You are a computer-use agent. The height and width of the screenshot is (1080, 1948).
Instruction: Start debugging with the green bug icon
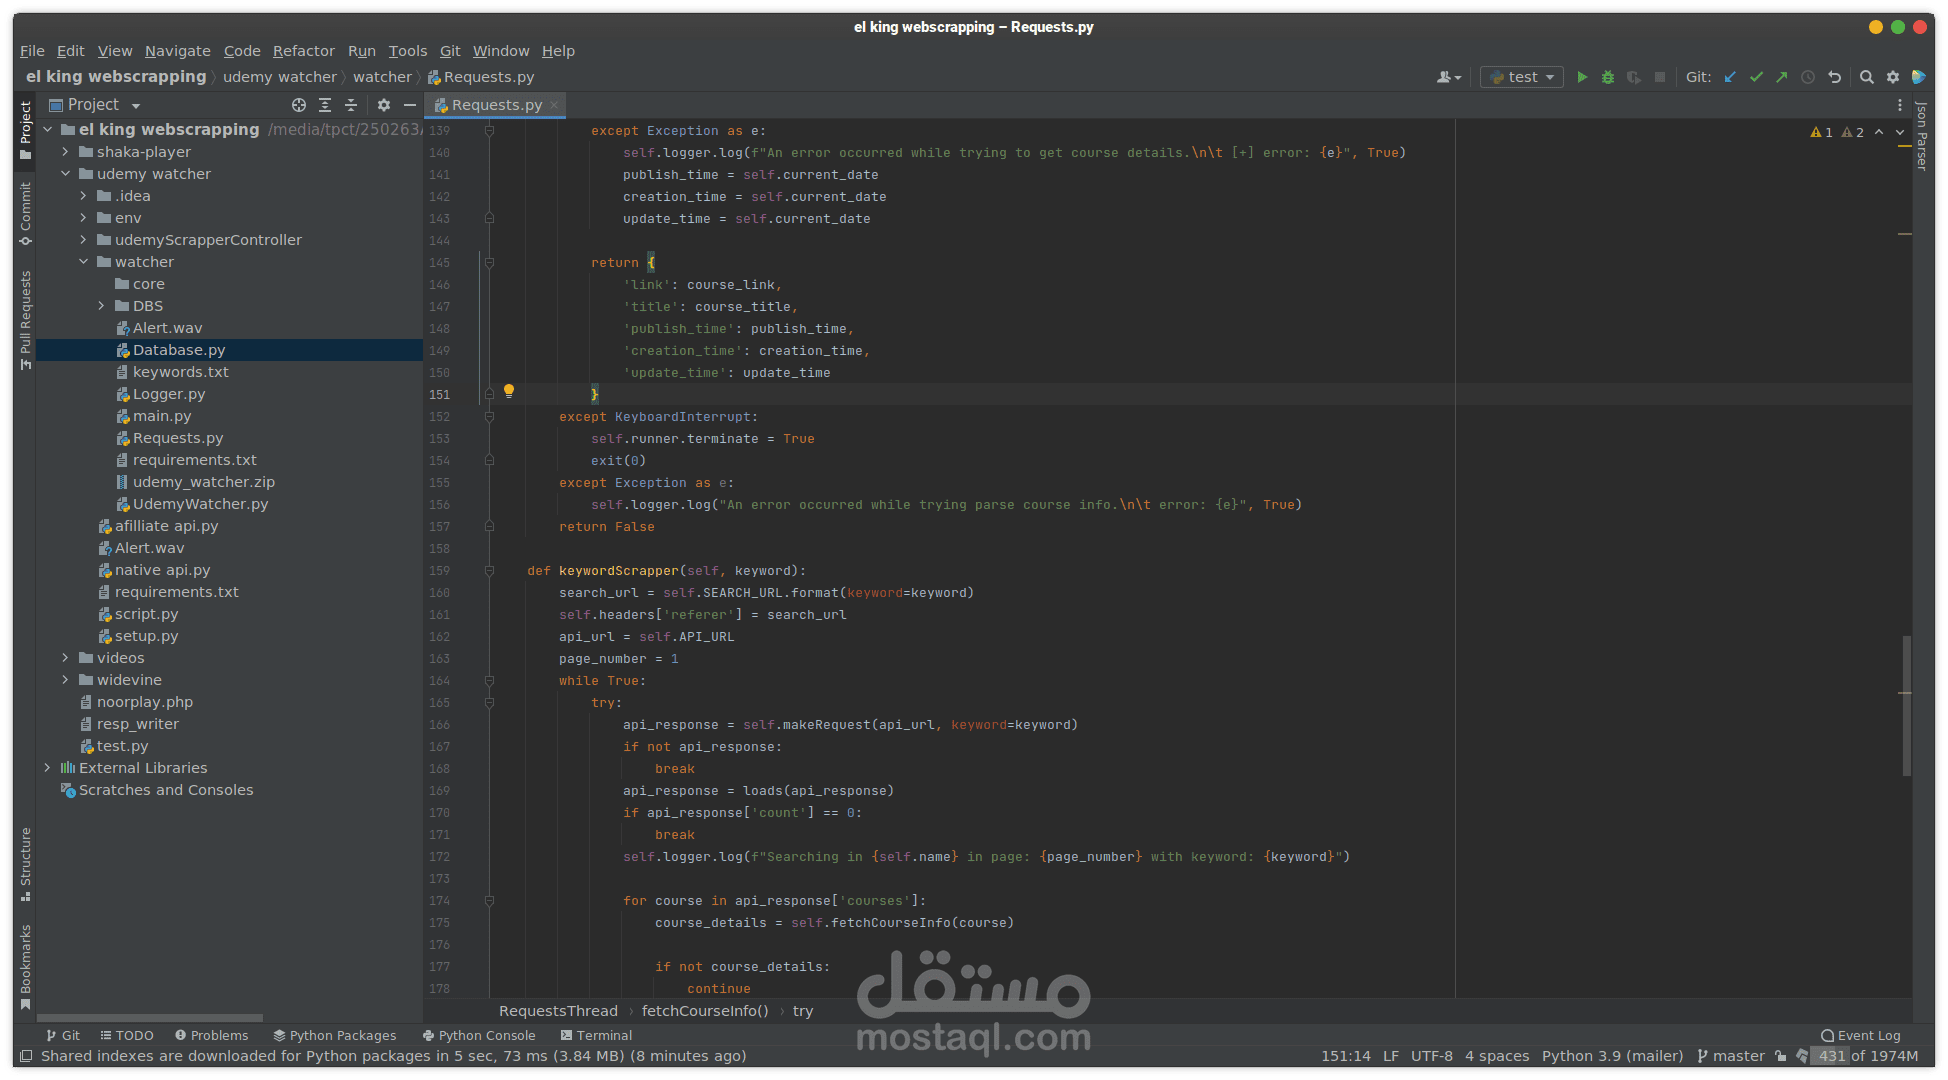(1608, 77)
